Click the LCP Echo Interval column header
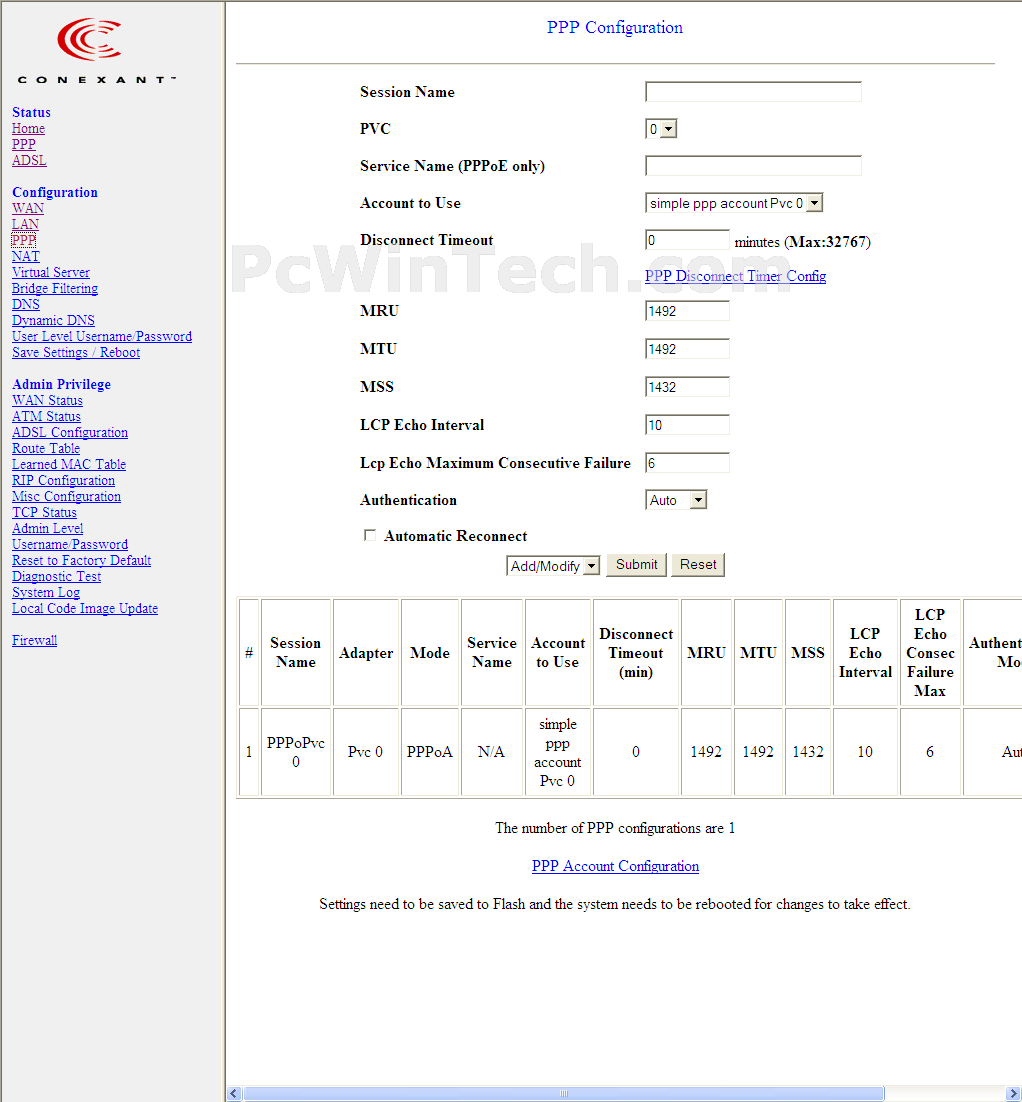This screenshot has height=1102, width=1022. click(865, 653)
